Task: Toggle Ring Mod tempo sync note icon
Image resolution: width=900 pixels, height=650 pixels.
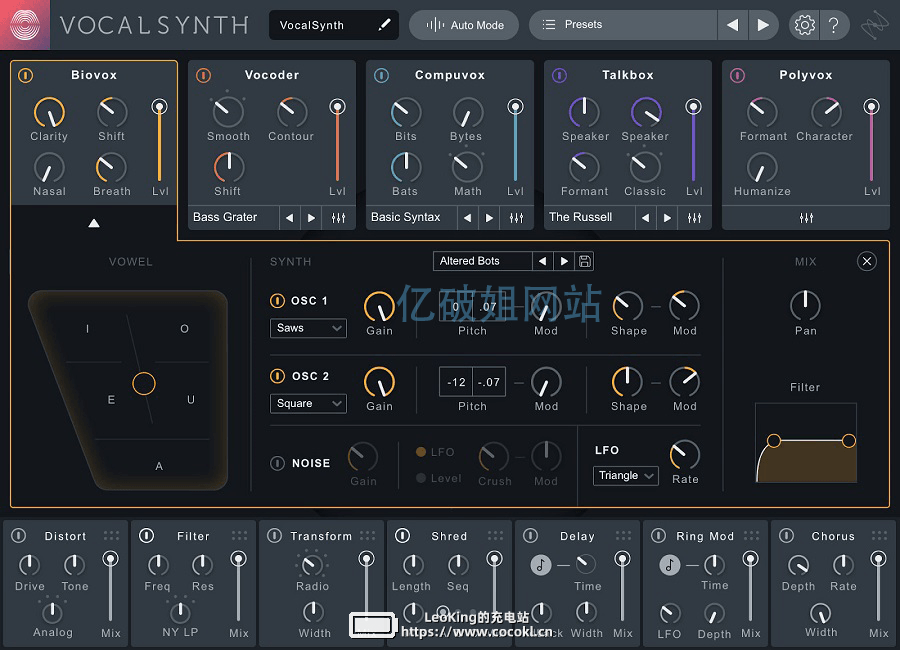Action: (x=669, y=565)
